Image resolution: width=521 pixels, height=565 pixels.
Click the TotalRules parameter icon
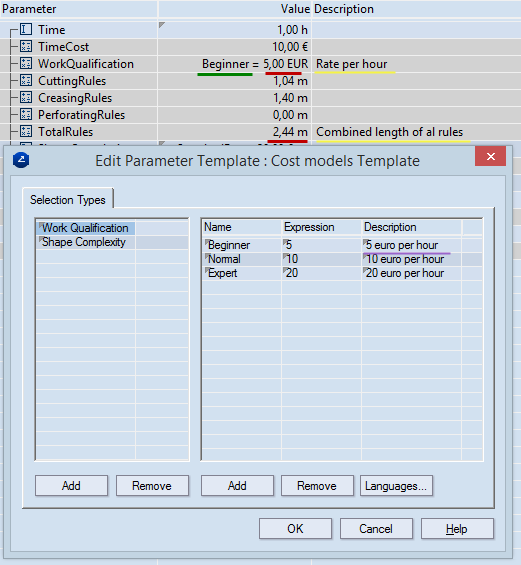tap(26, 132)
